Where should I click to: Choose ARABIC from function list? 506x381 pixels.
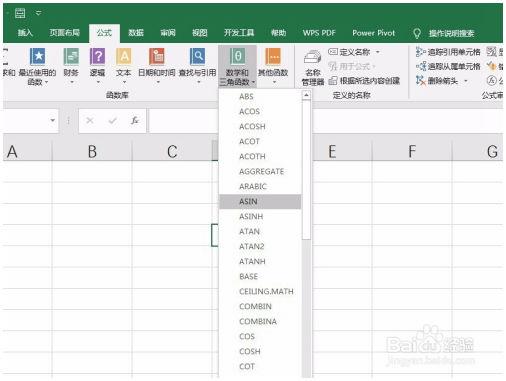(260, 187)
